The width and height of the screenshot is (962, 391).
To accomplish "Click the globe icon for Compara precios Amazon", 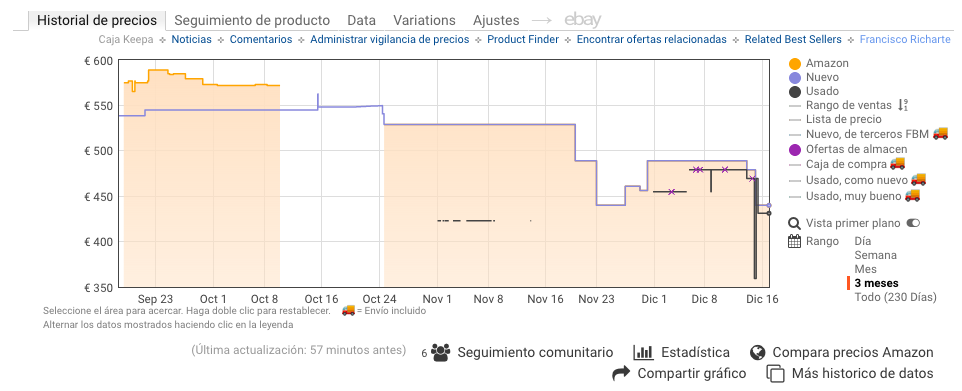I will pyautogui.click(x=758, y=352).
